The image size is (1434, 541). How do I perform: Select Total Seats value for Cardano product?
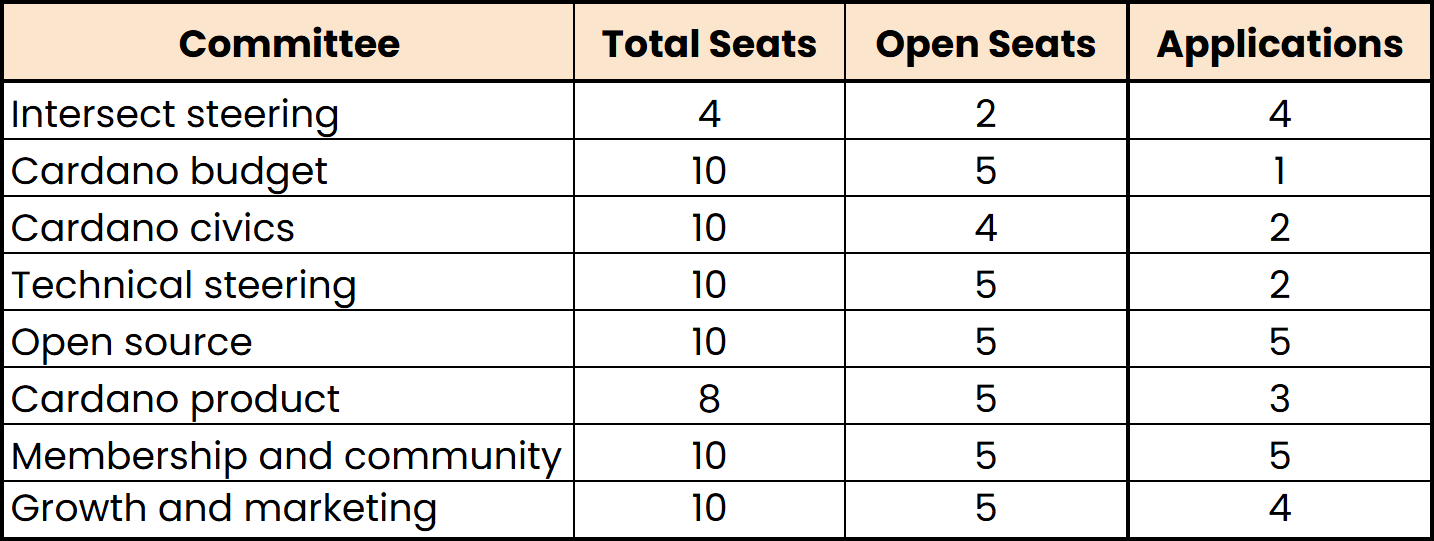(x=709, y=399)
